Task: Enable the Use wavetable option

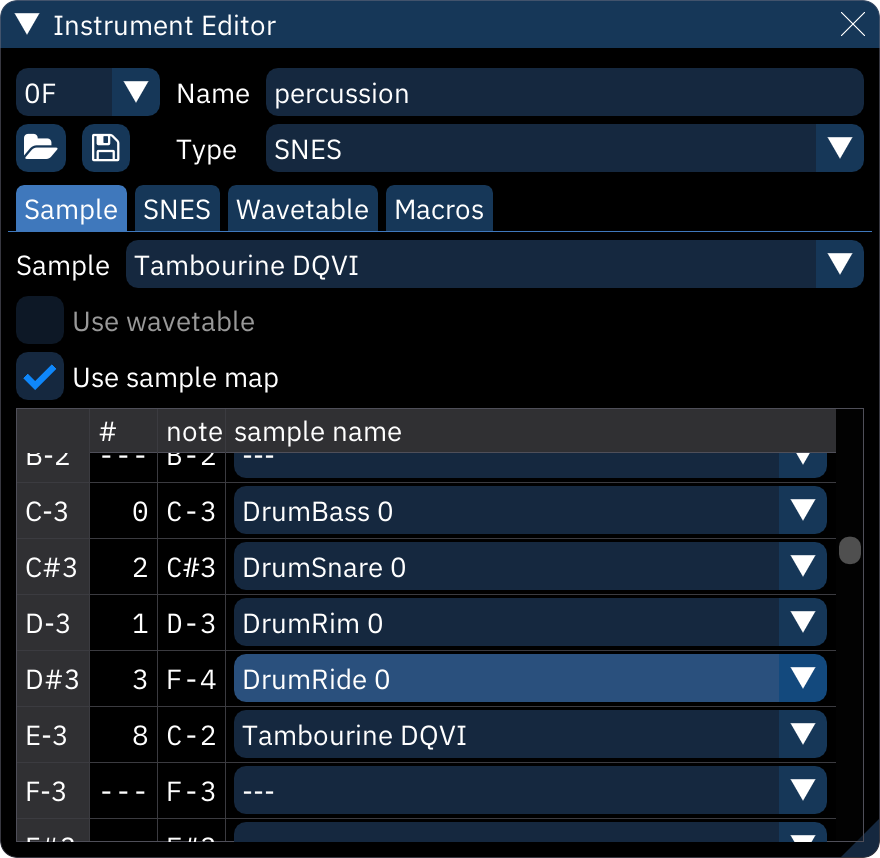Action: point(40,321)
